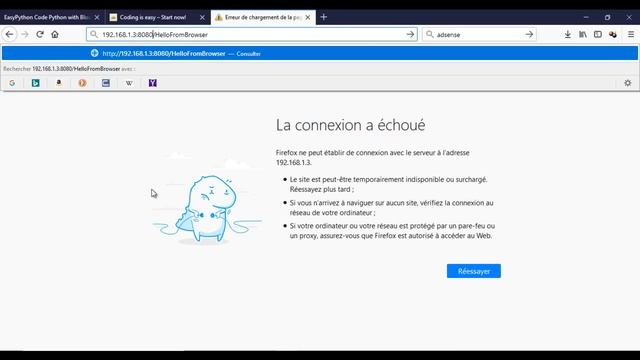Click inside the address bar URL field

click(251, 35)
